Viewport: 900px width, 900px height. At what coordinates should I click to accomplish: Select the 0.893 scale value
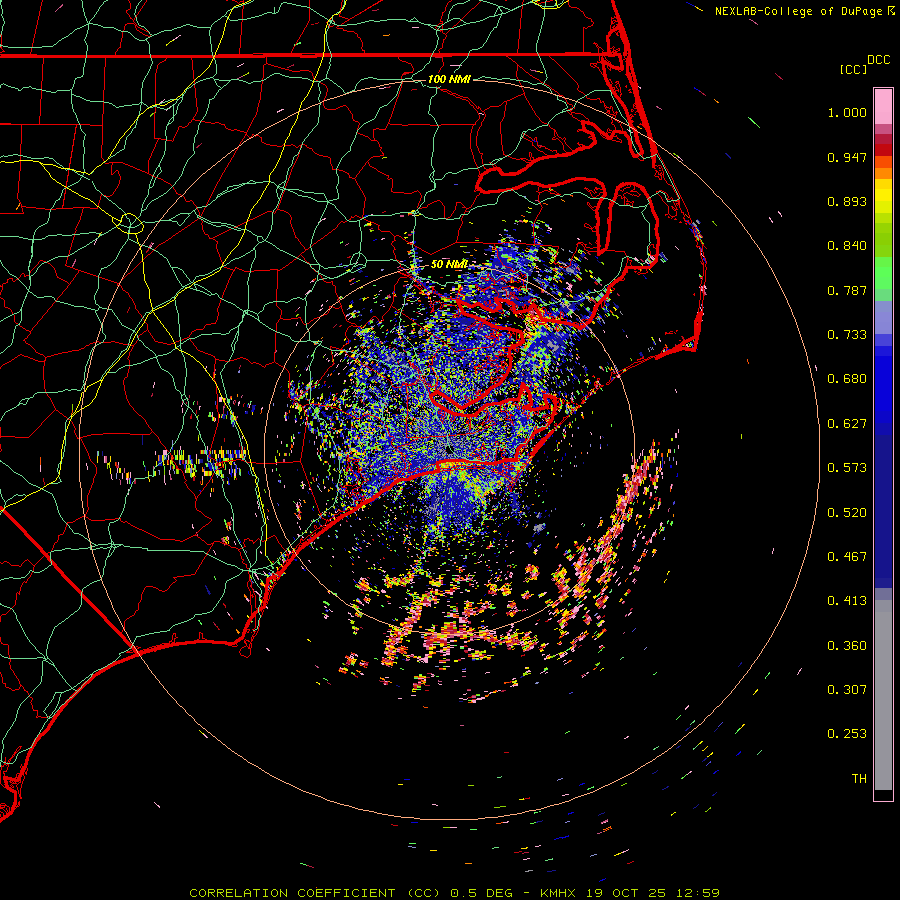point(847,201)
